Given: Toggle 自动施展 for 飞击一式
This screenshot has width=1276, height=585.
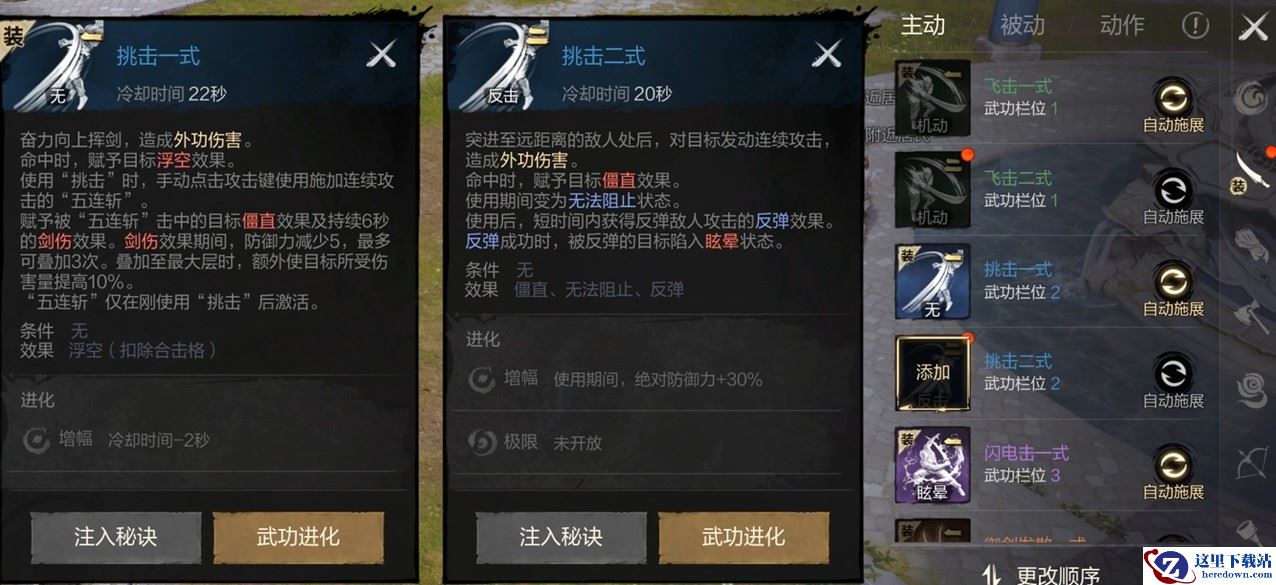Looking at the screenshot, I should (x=1173, y=107).
